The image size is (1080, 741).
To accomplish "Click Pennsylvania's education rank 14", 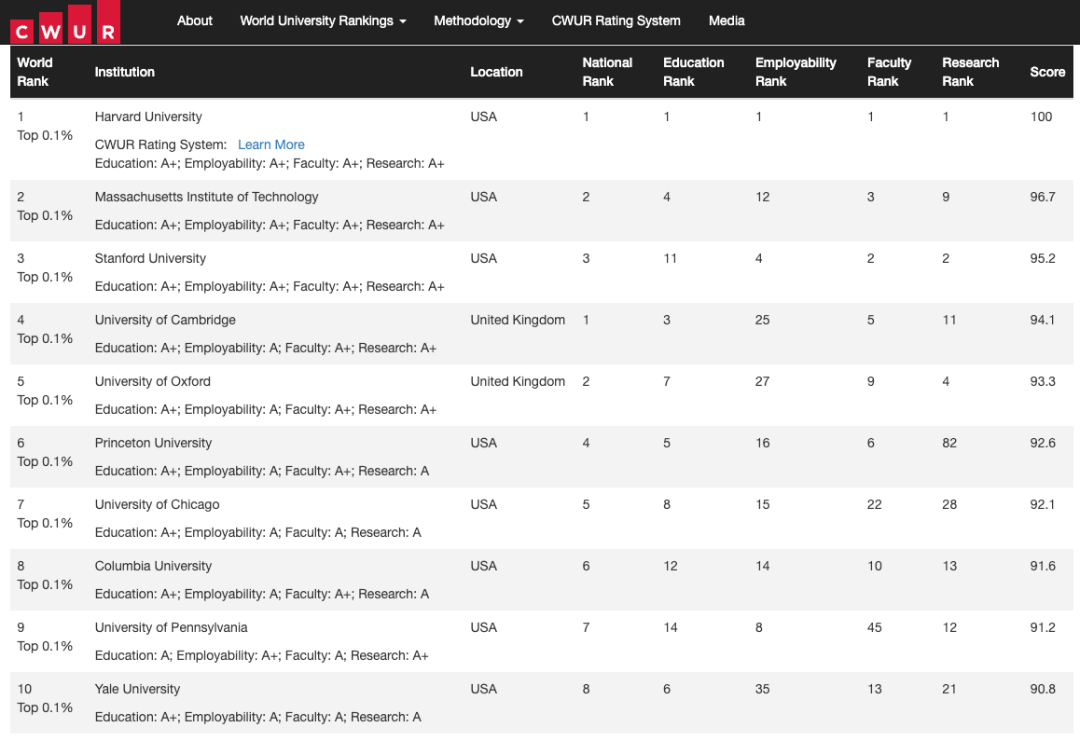I will click(670, 627).
